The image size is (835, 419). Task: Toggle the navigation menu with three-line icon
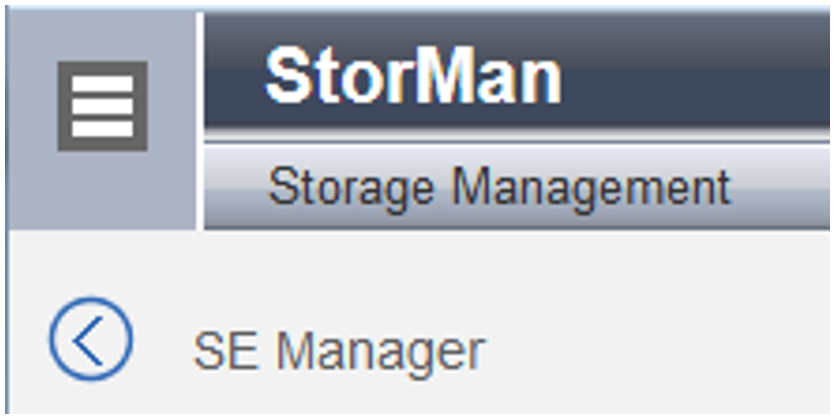[102, 106]
